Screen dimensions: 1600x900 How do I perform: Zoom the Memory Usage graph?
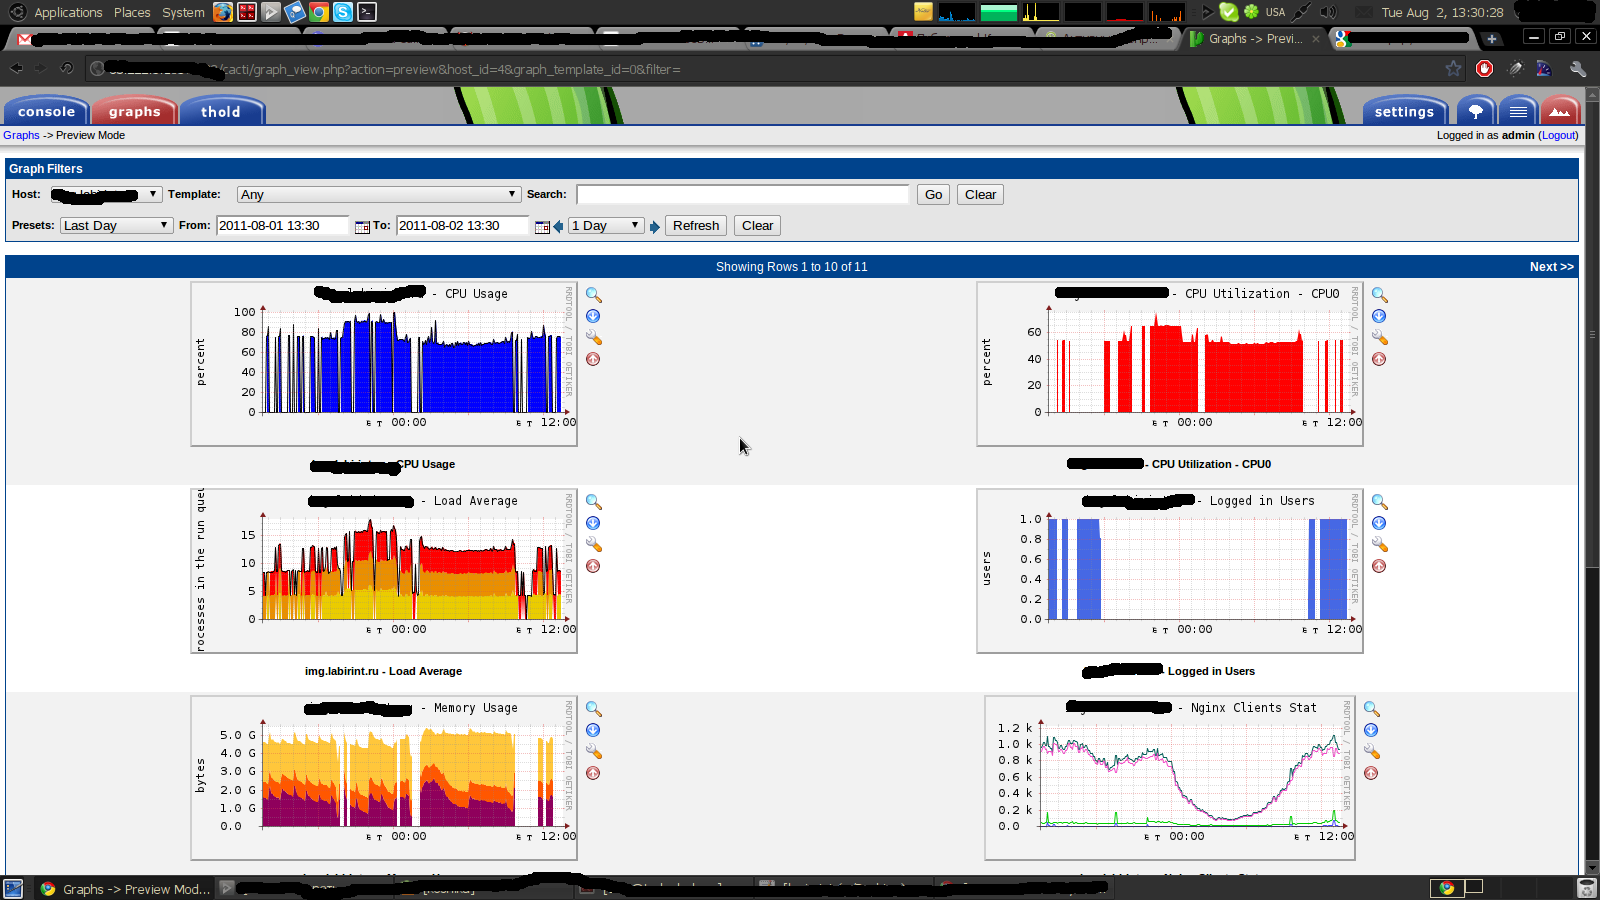(x=594, y=709)
